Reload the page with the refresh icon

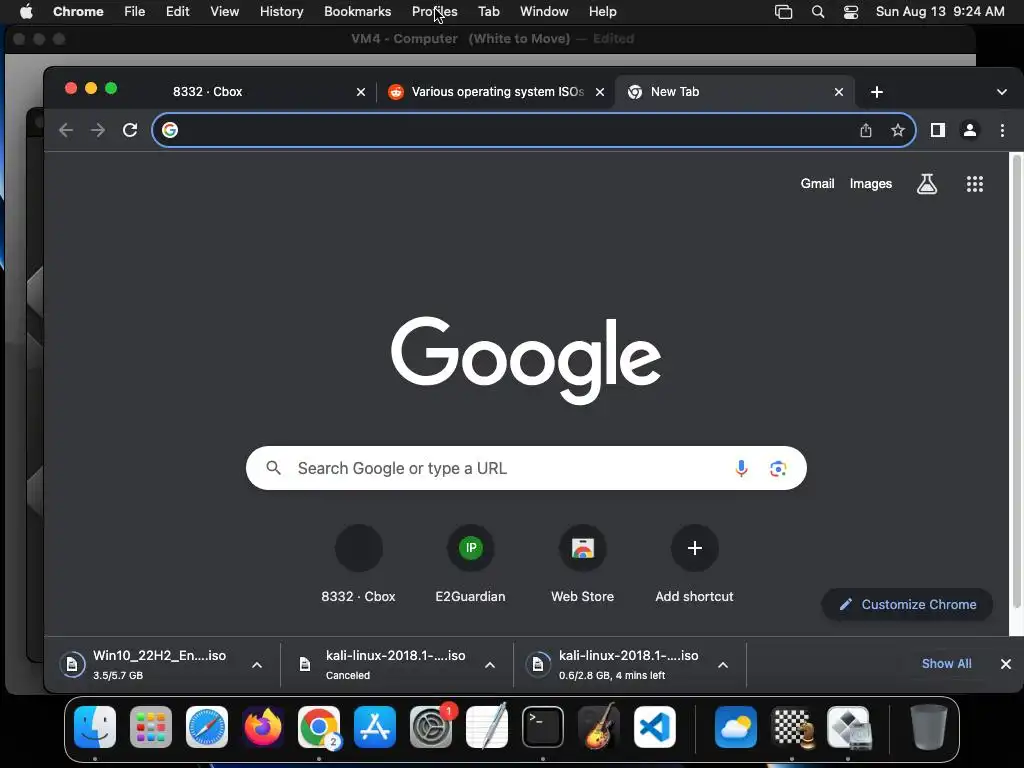[x=130, y=130]
